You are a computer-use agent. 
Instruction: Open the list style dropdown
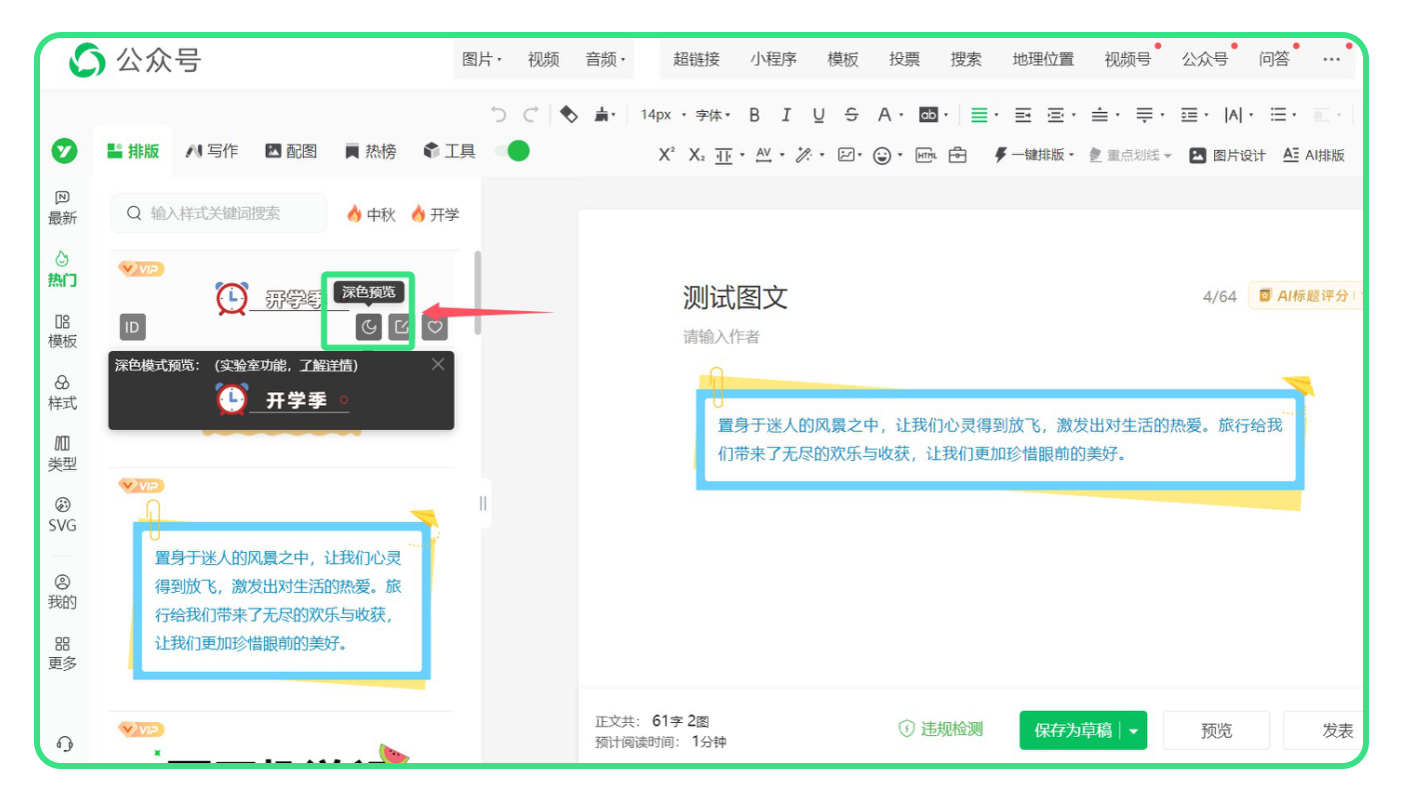(1283, 115)
